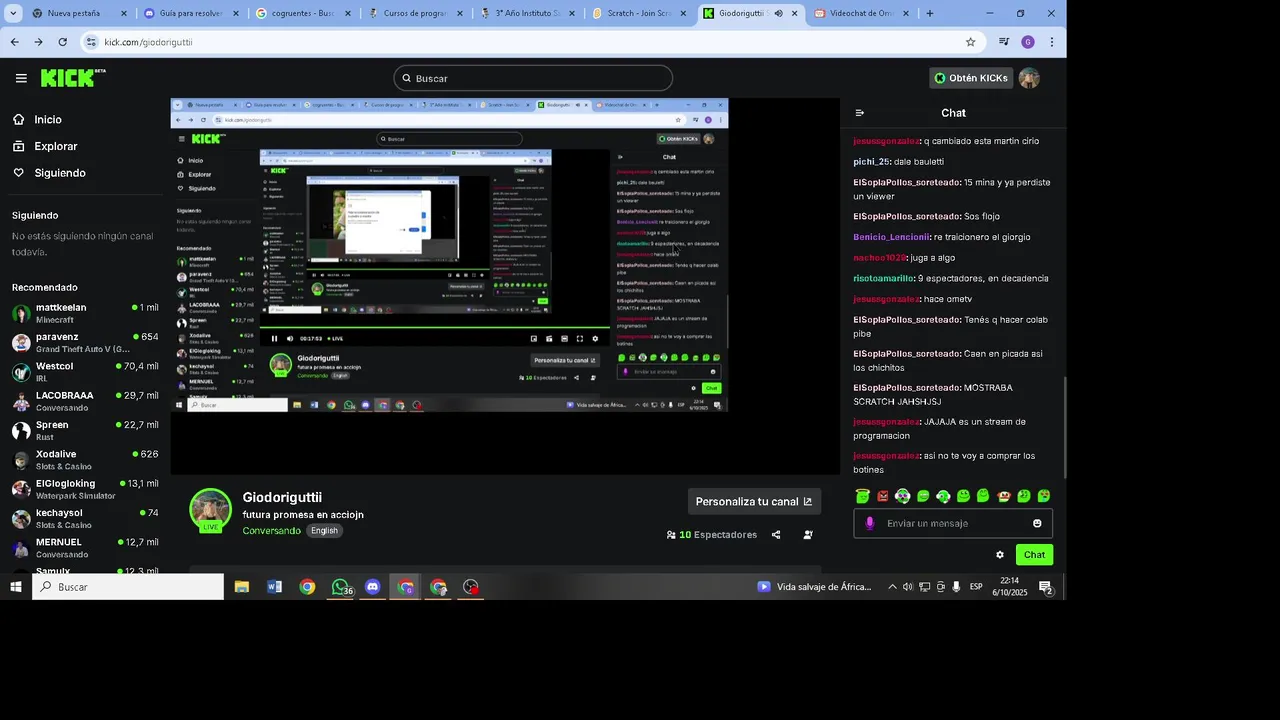Open recommended channel Xodalive
Image resolution: width=1280 pixels, height=720 pixels.
[85, 460]
